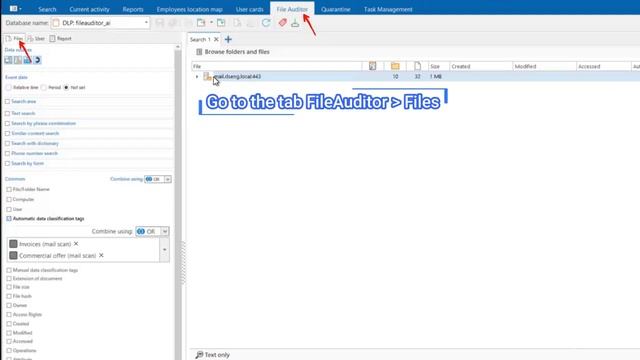
Task: Expand the mail.dseng.local:443 tree node
Action: pyautogui.click(x=197, y=76)
